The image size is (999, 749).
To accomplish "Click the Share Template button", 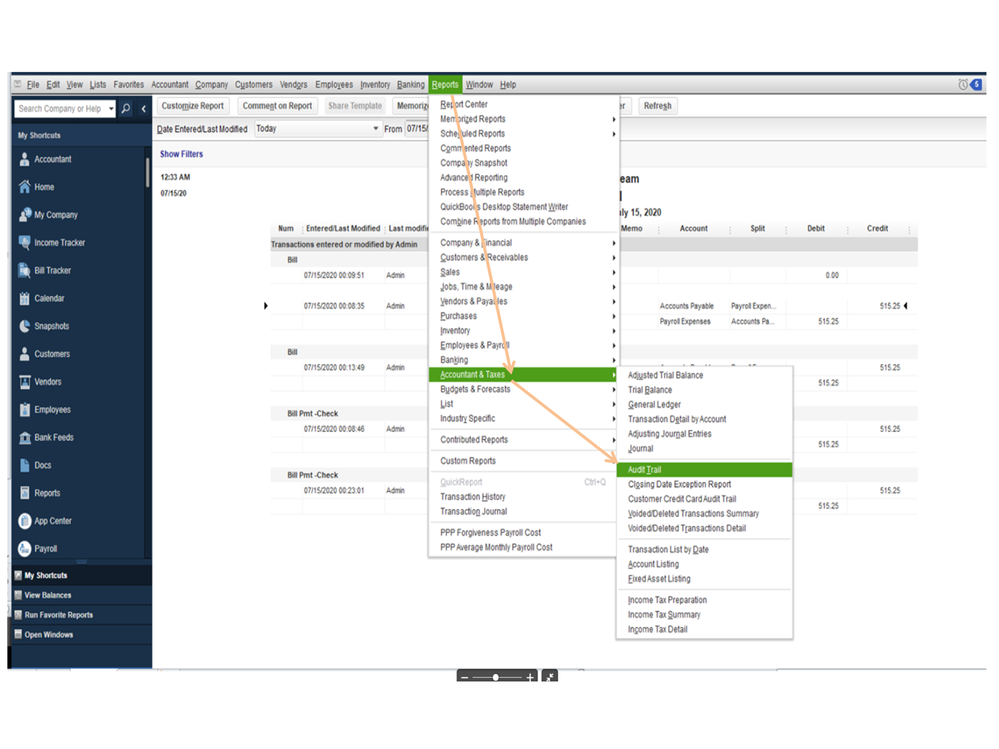I will pos(355,106).
